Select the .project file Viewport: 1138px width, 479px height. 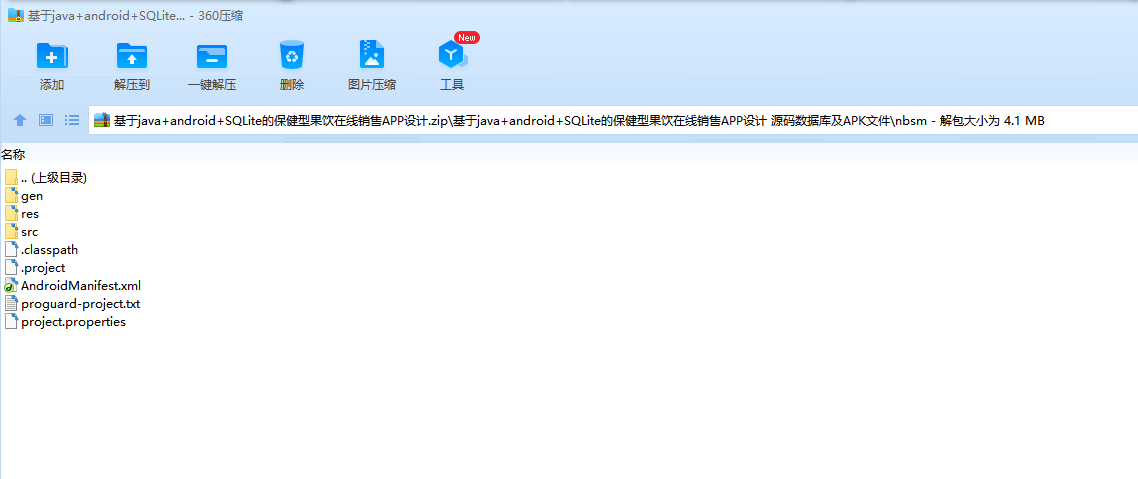[35, 268]
